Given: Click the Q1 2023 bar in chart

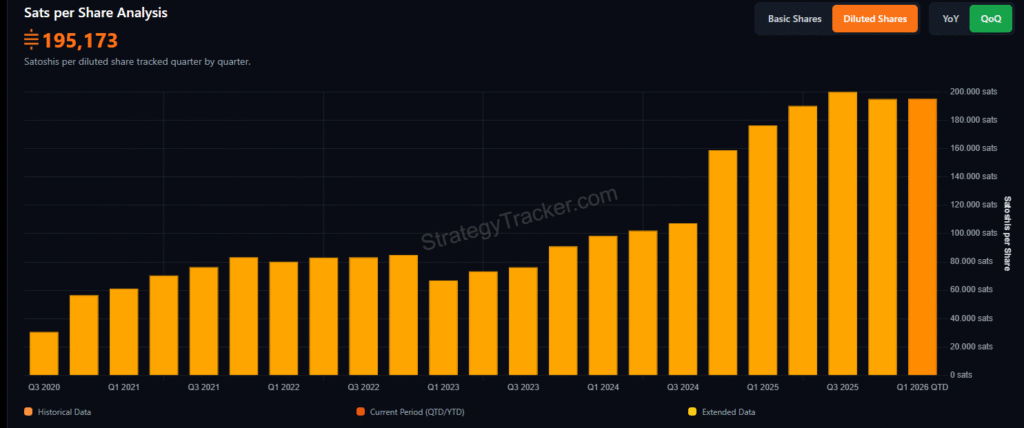Looking at the screenshot, I should click(443, 326).
